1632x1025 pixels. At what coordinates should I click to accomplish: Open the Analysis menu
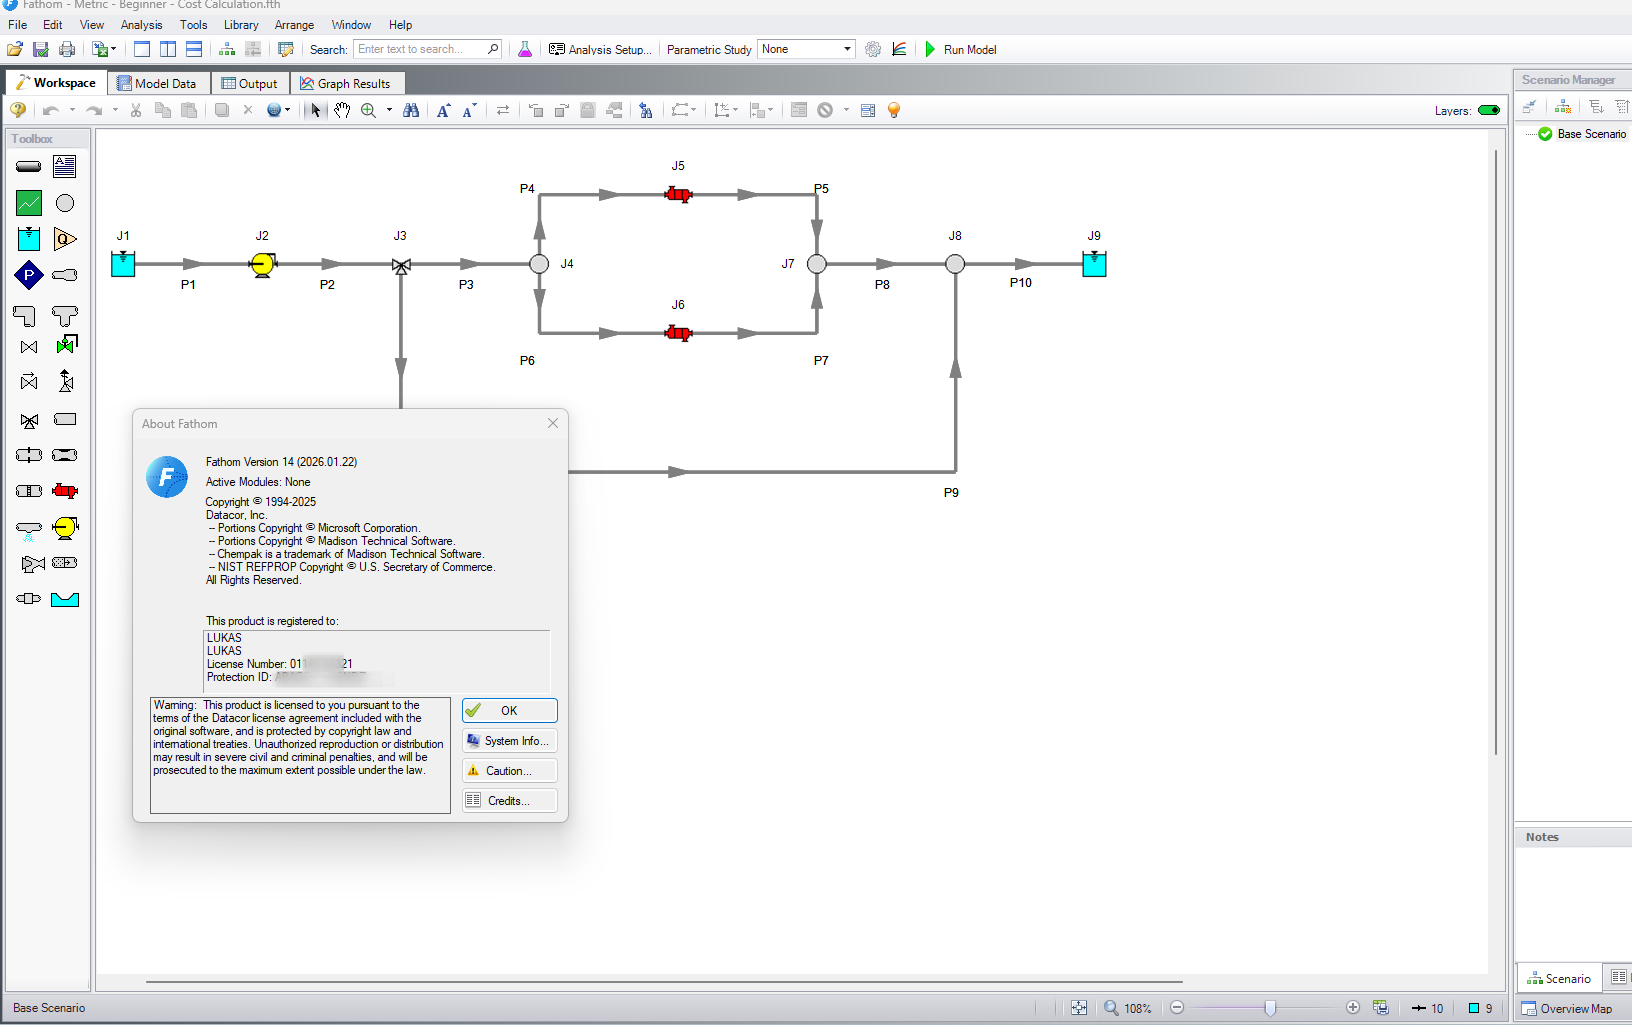[x=141, y=25]
